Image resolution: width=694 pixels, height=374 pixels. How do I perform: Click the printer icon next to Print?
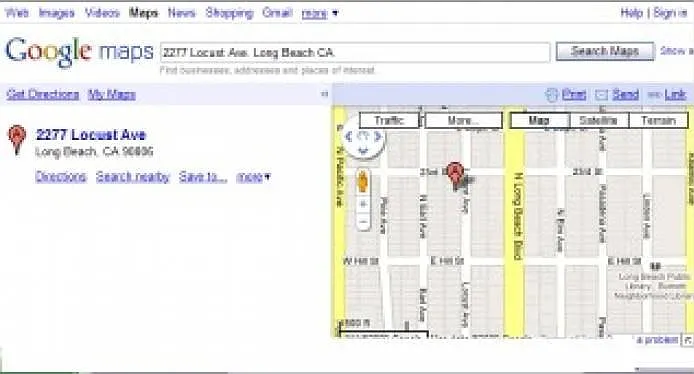[x=551, y=95]
